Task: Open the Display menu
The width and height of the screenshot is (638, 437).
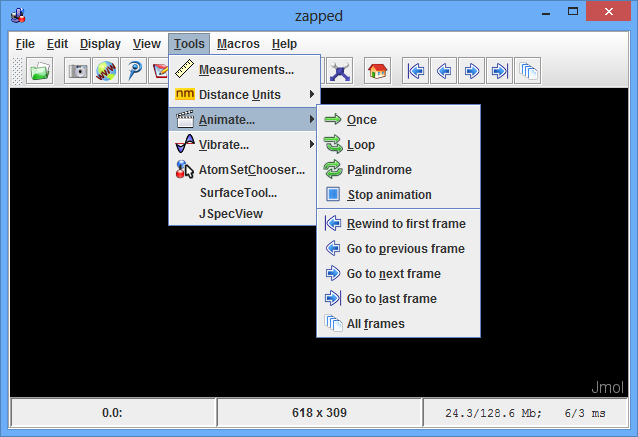Action: tap(100, 44)
